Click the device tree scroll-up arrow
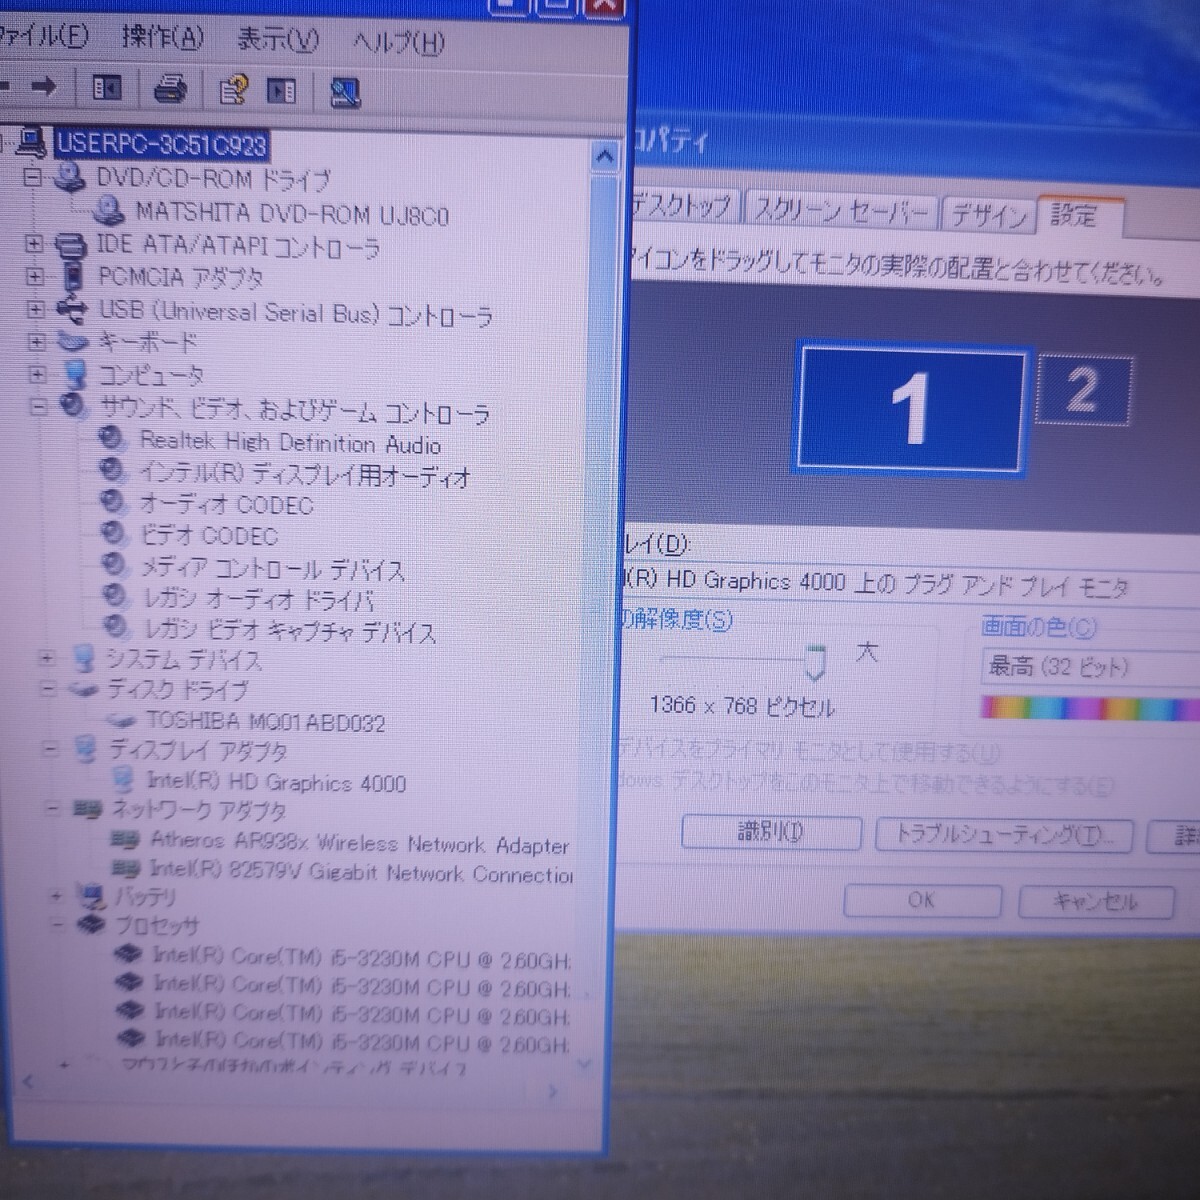Image resolution: width=1200 pixels, height=1200 pixels. point(604,157)
